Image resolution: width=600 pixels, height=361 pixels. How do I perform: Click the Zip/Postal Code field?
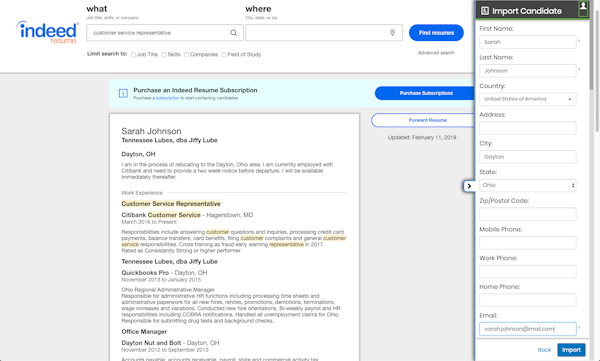[528, 214]
